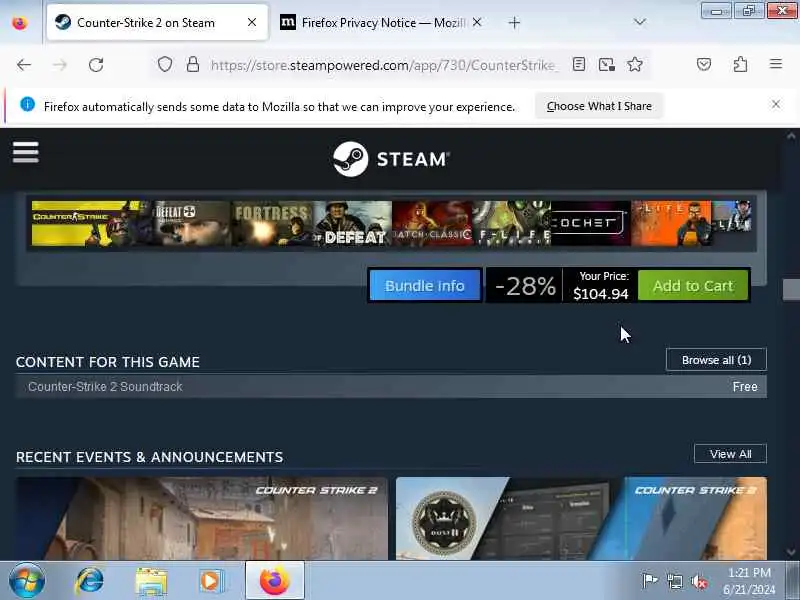Open the taskbar clock 1:21 PM

point(749,581)
